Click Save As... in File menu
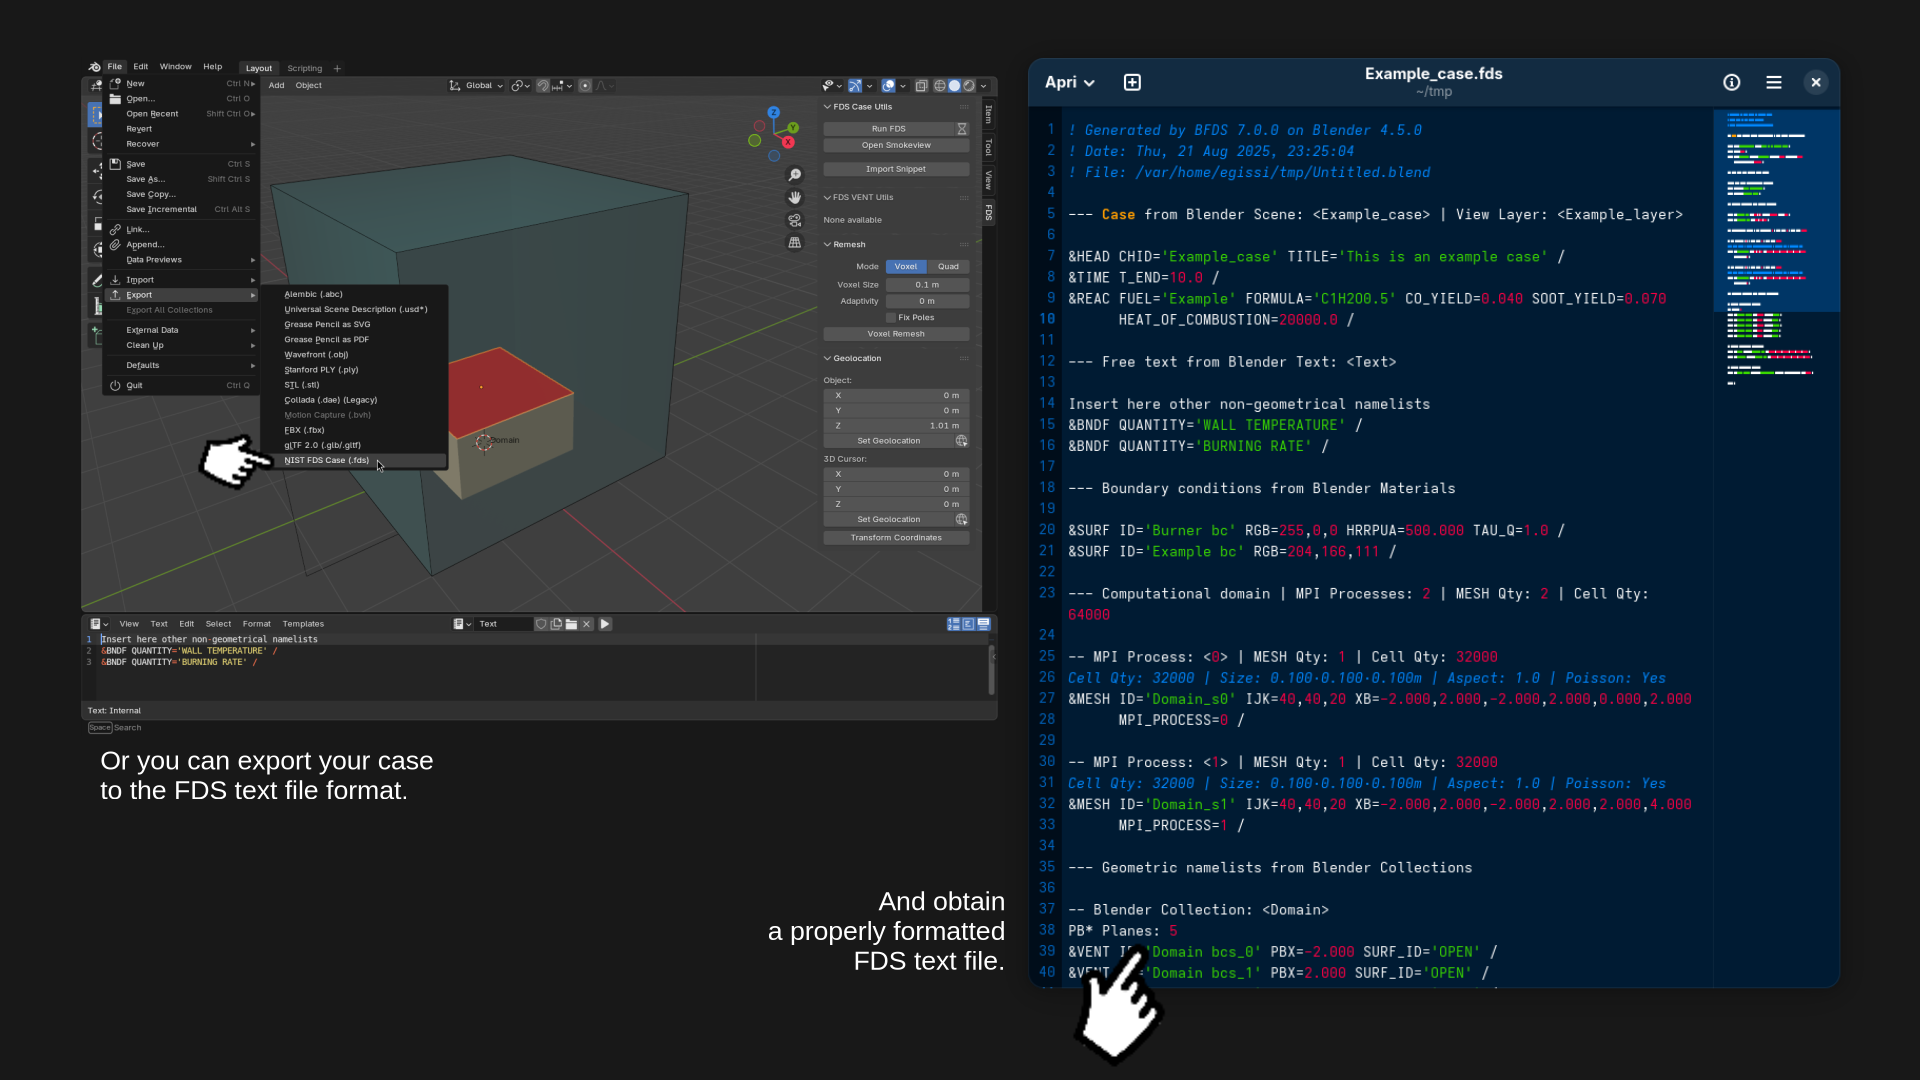The image size is (1920, 1080). (181, 179)
